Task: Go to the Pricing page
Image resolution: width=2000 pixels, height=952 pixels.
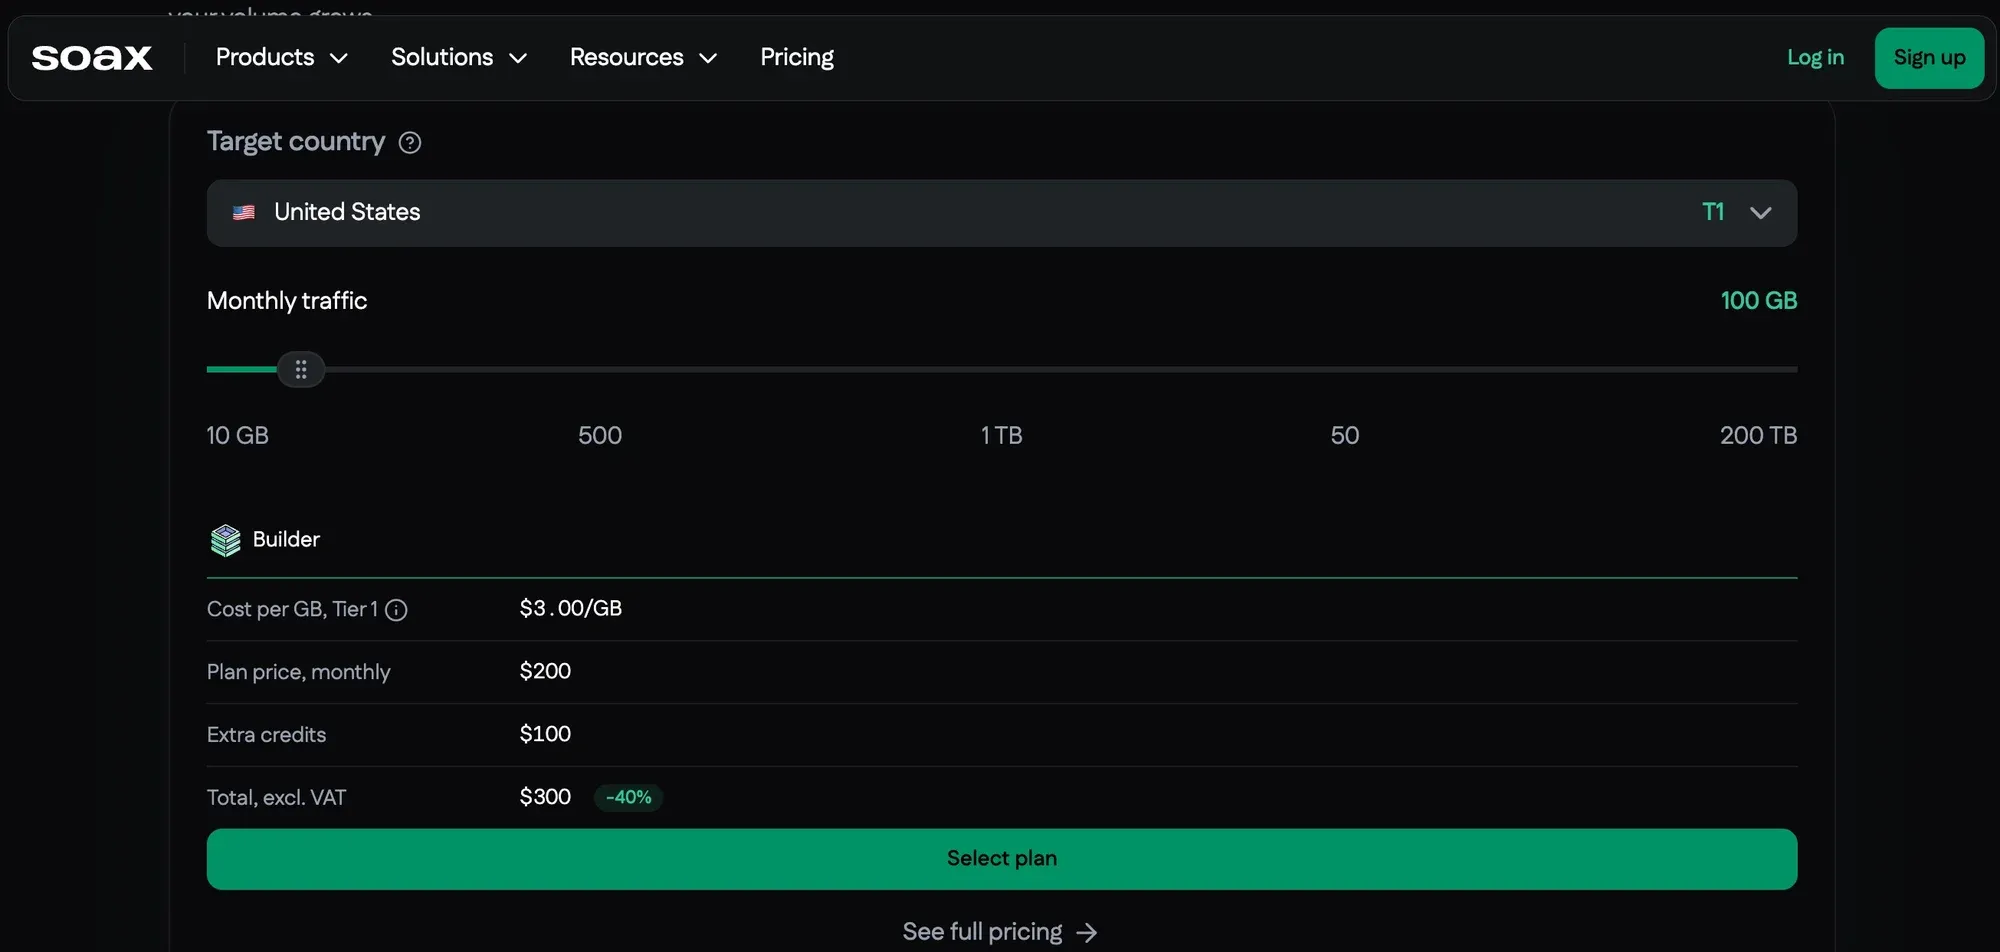Action: click(797, 58)
